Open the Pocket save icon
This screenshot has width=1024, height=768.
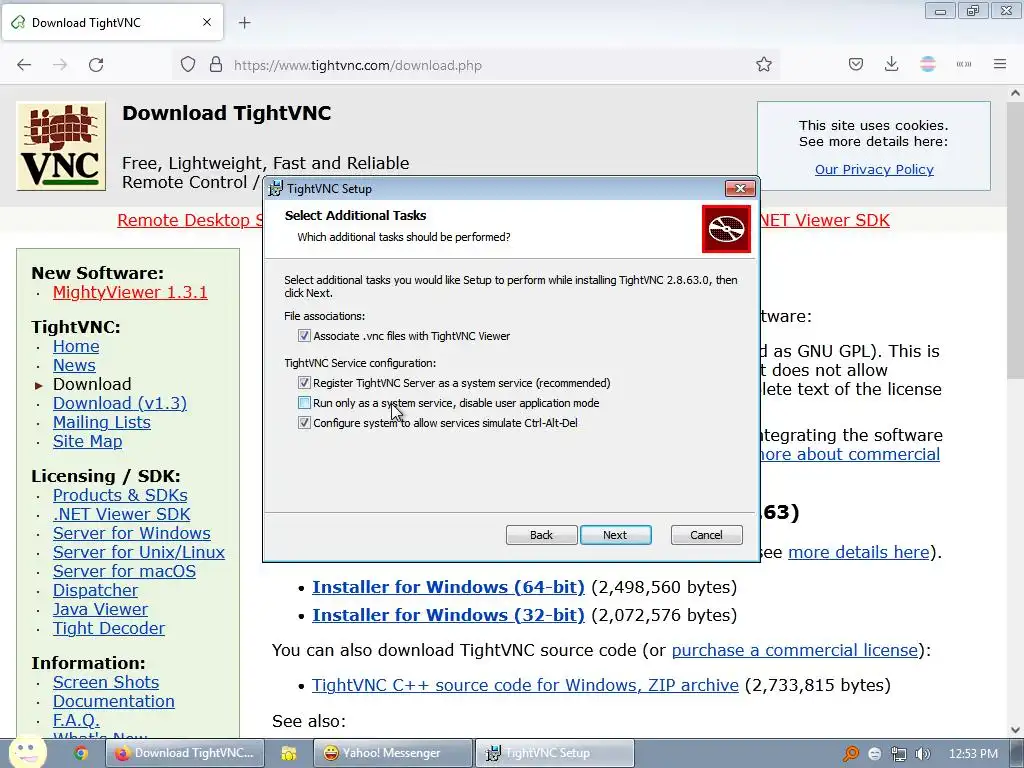pyautogui.click(x=856, y=64)
